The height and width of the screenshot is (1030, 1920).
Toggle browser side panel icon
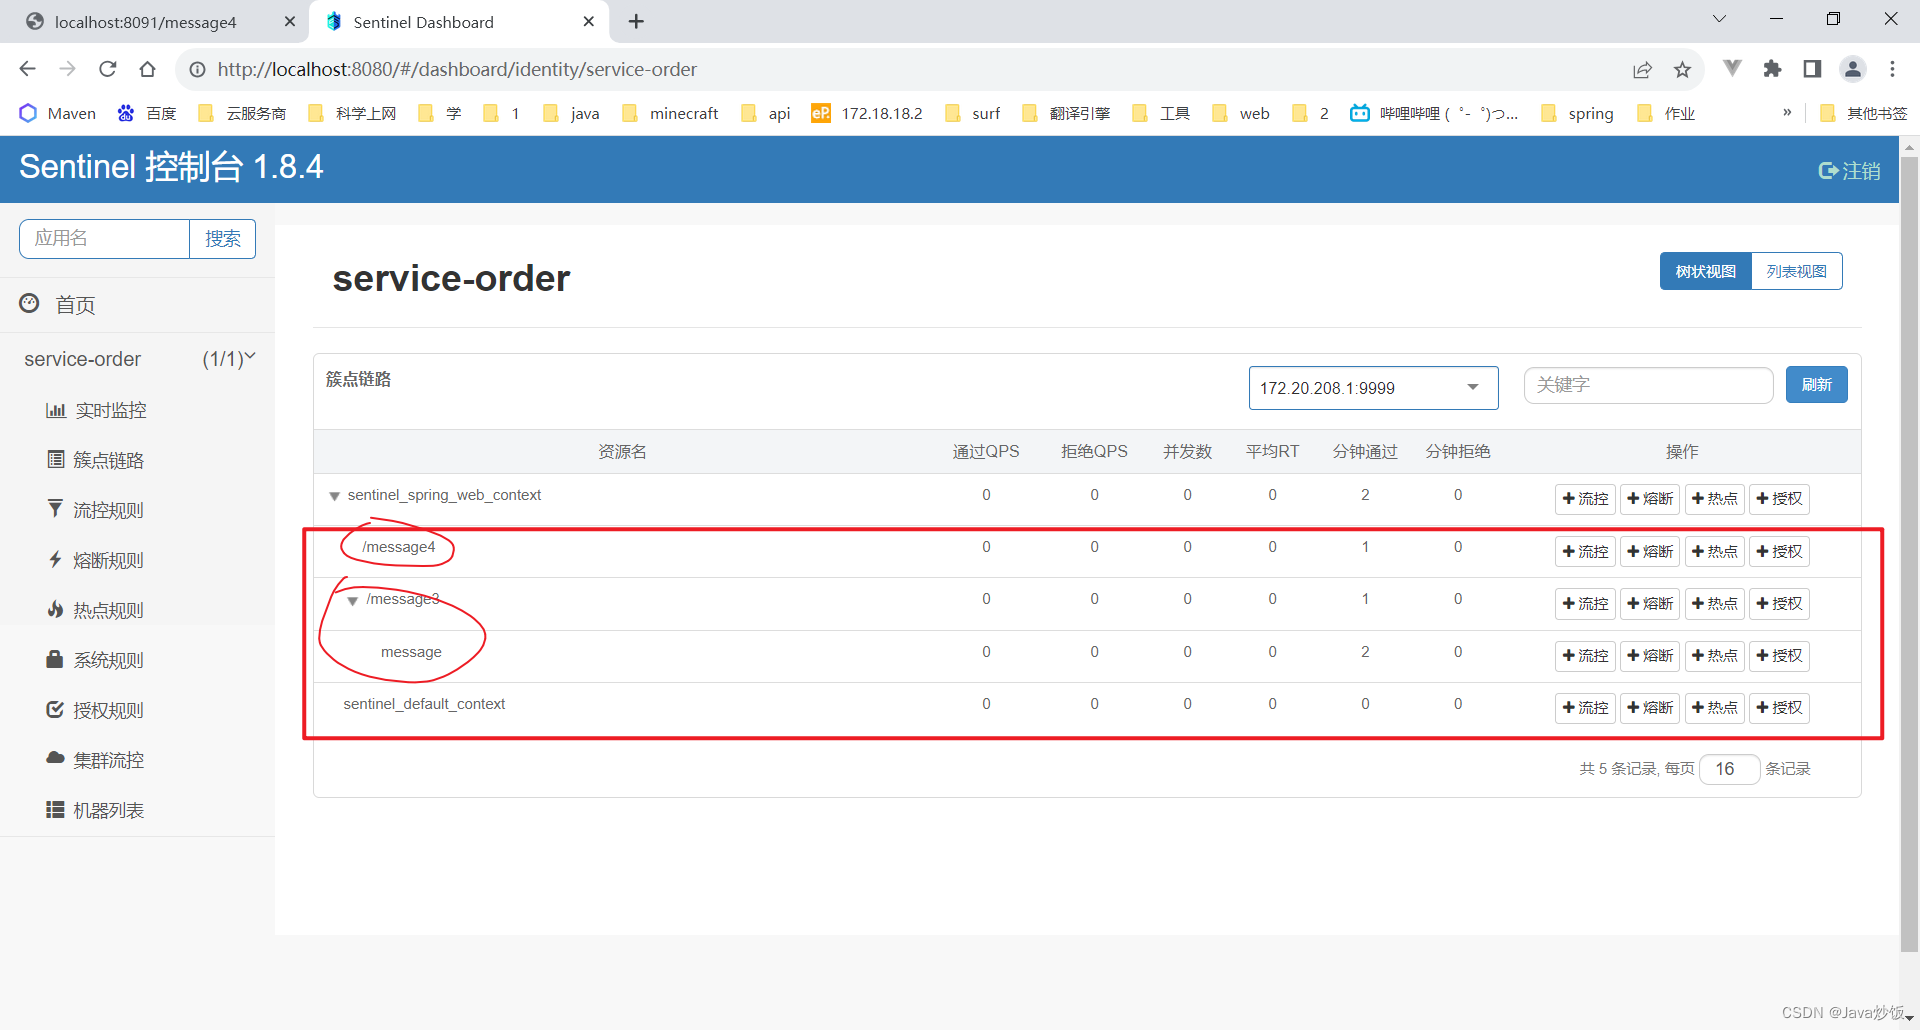pyautogui.click(x=1812, y=69)
